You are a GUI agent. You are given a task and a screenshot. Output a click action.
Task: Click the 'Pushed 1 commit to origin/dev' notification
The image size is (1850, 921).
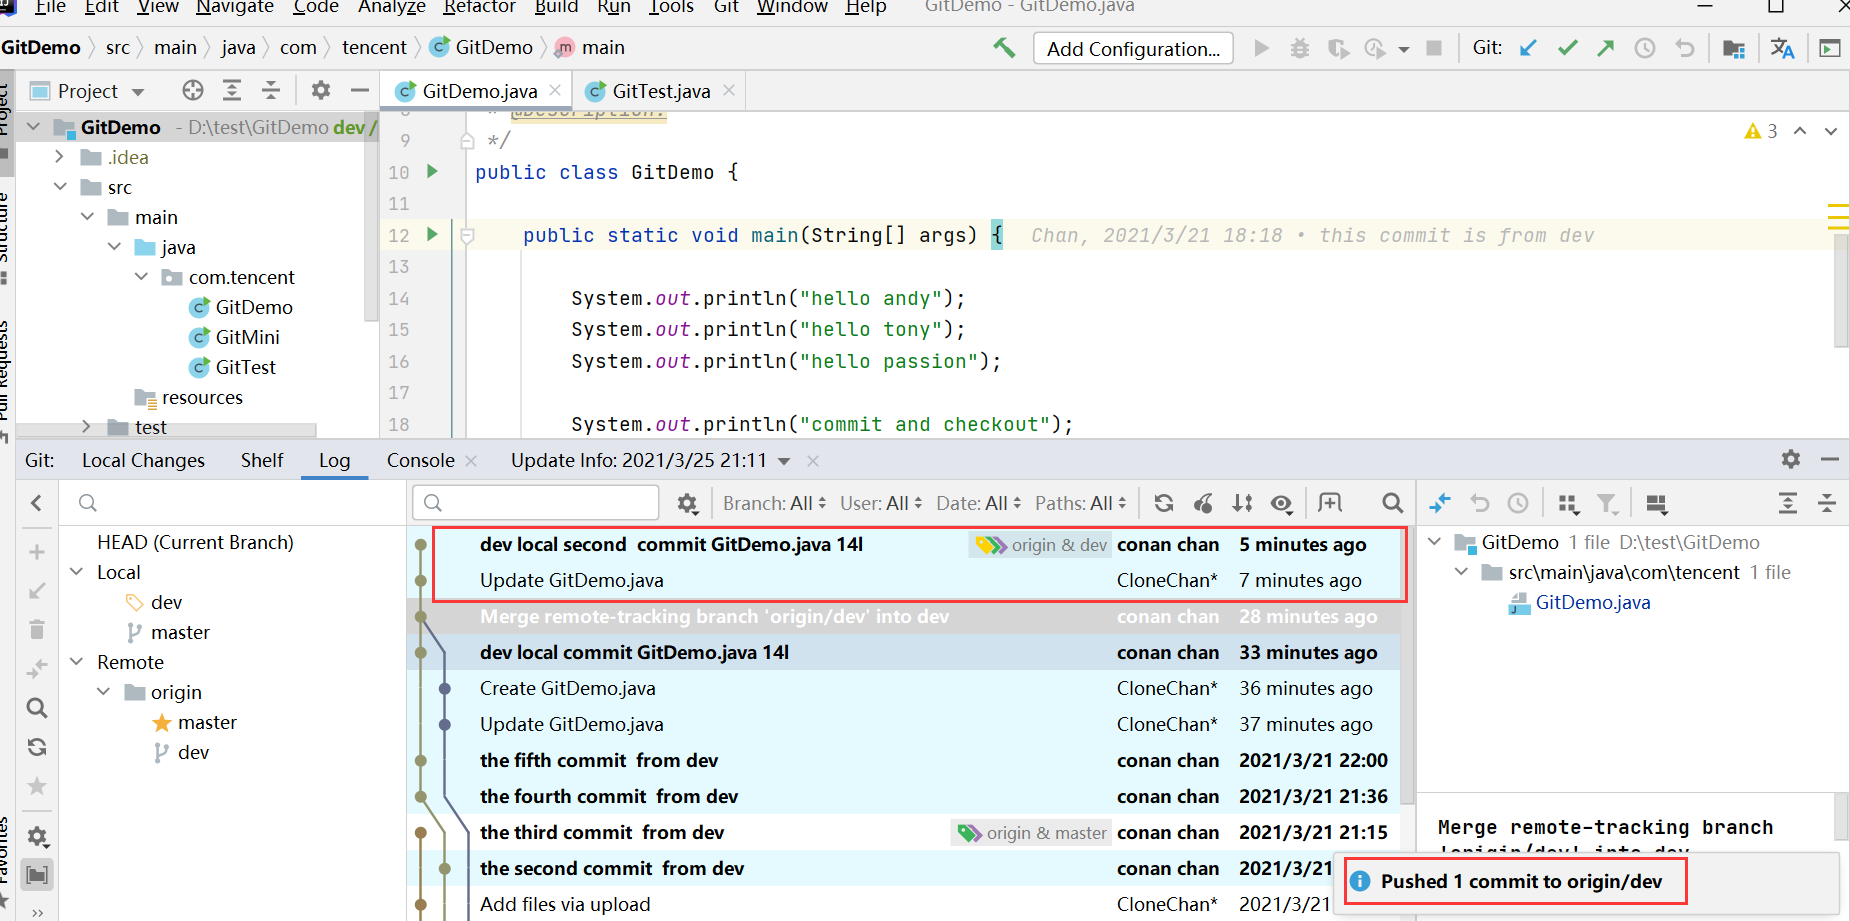[x=1513, y=881]
